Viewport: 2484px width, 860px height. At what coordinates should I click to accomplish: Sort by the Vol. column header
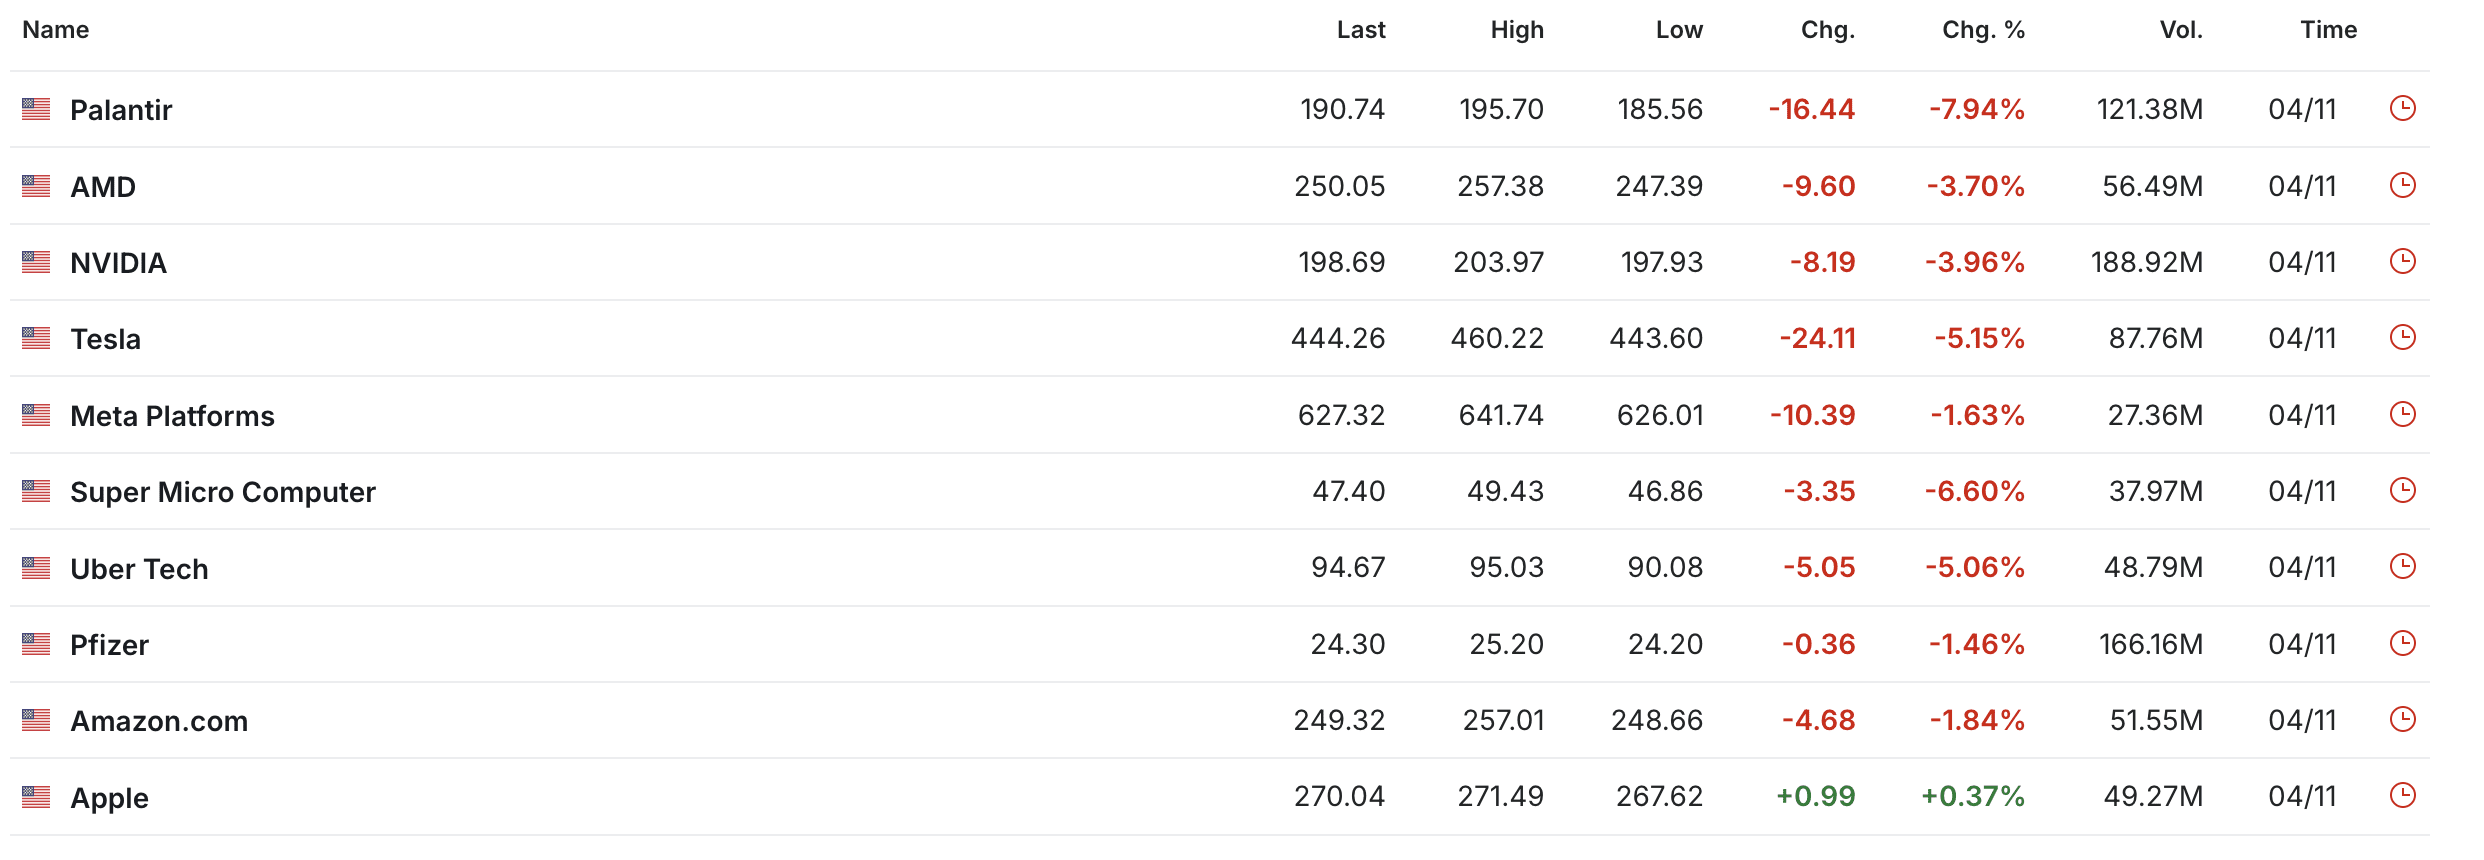click(2182, 30)
